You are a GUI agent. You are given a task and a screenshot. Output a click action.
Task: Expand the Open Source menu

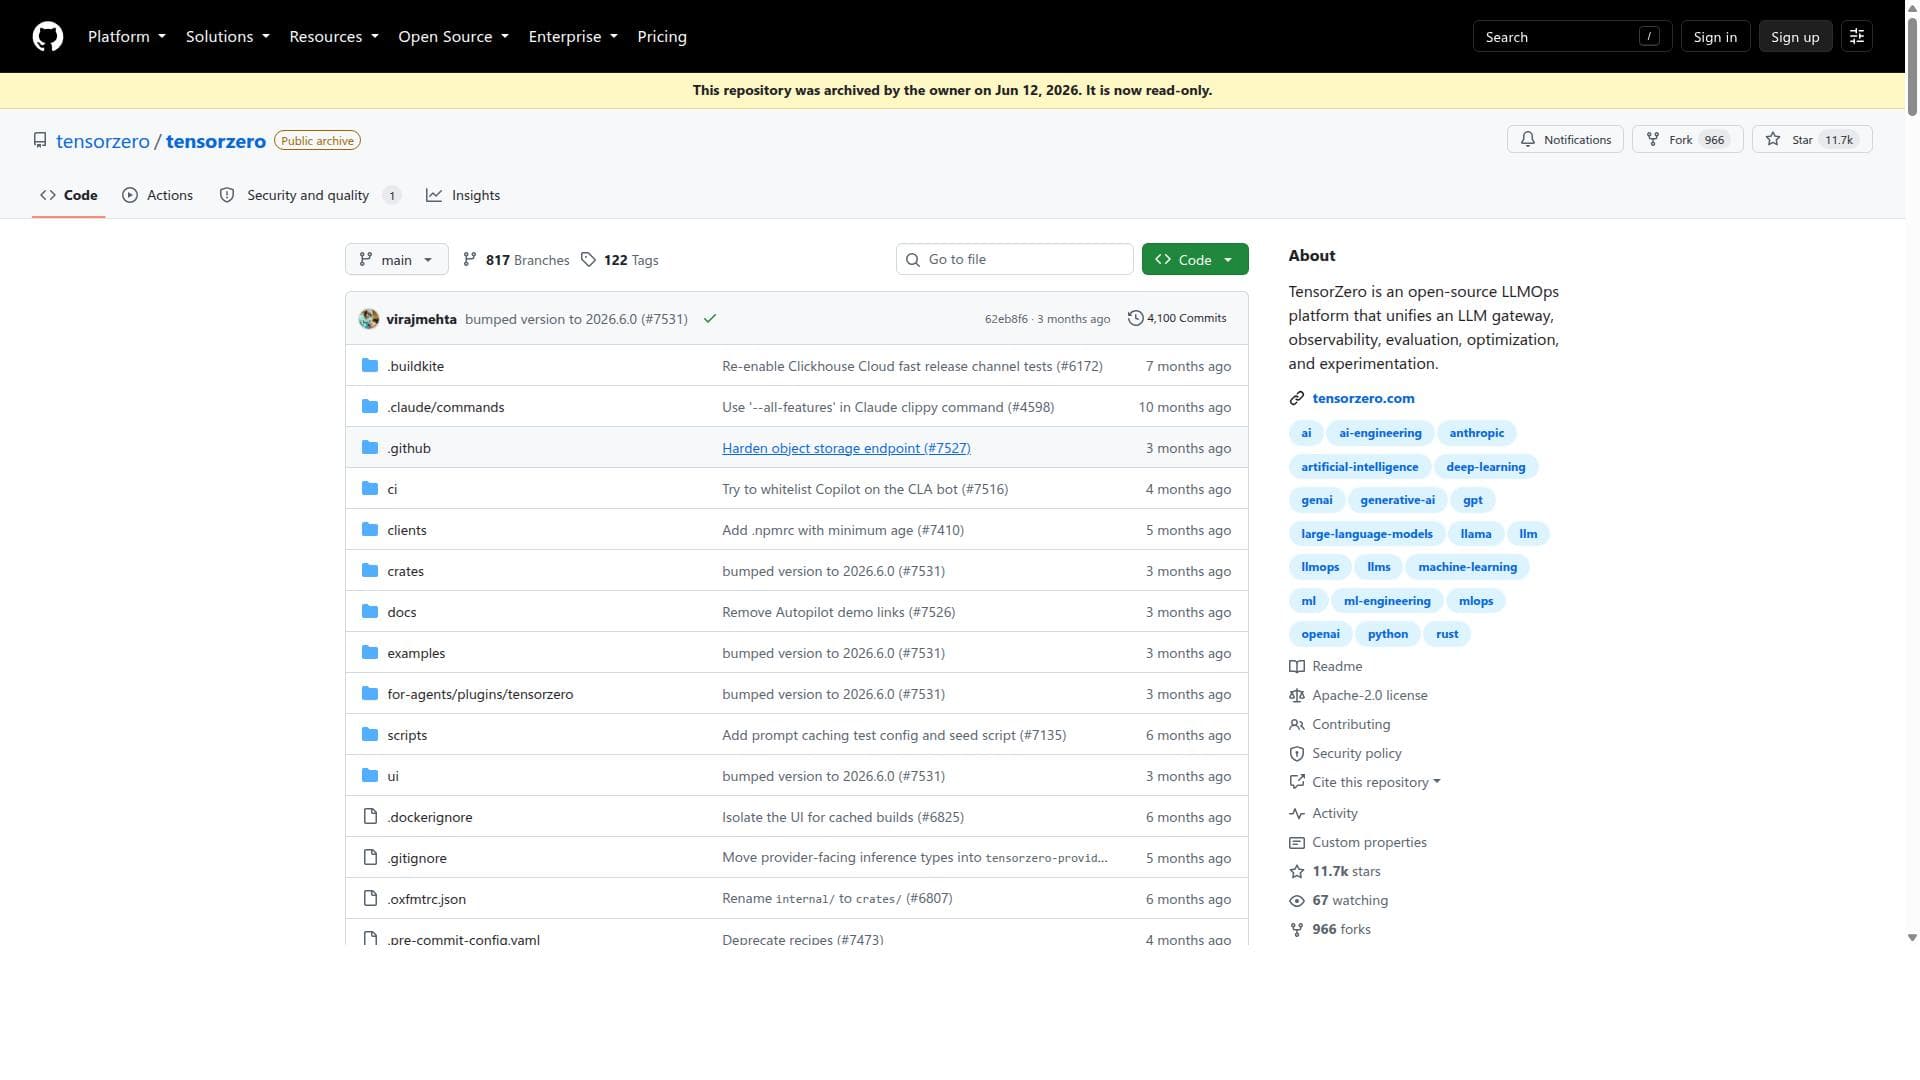pos(453,37)
